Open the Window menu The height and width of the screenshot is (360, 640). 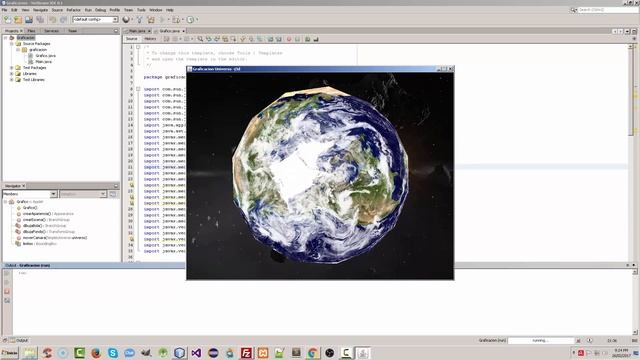pyautogui.click(x=156, y=10)
